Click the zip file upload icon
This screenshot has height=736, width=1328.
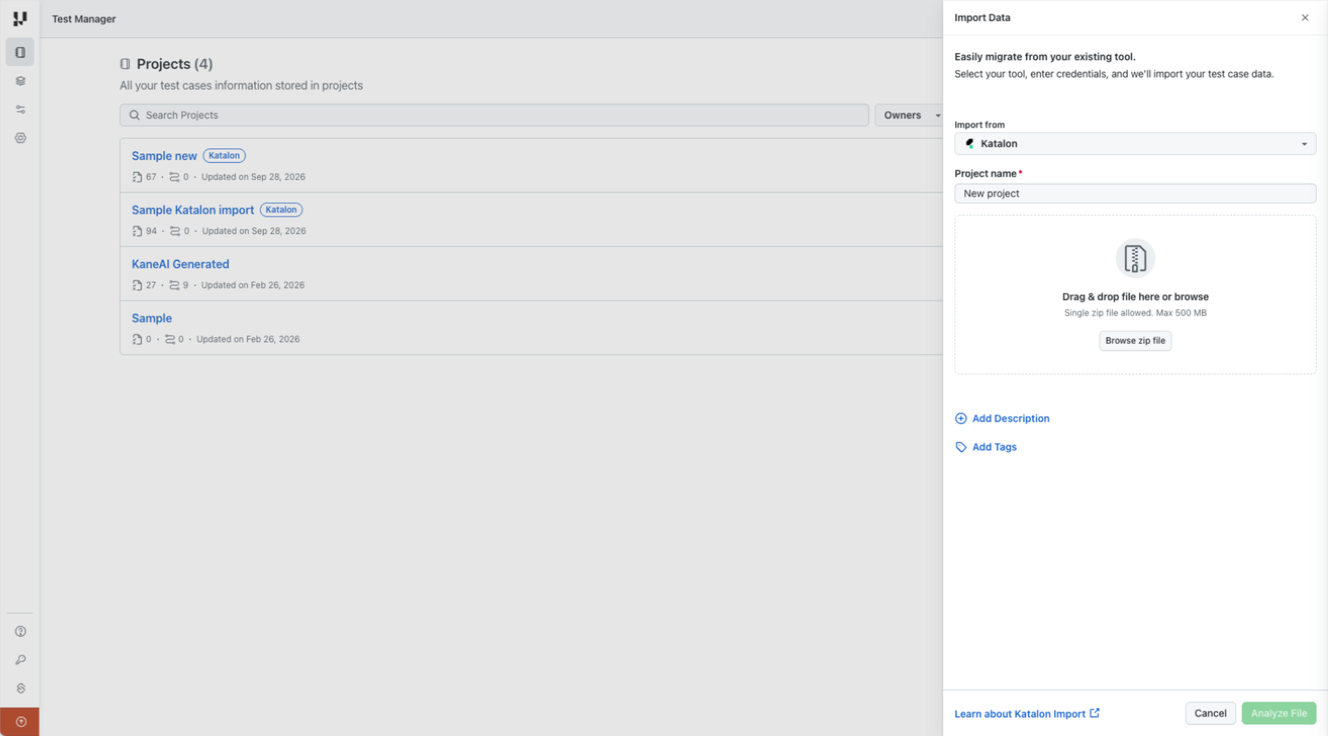point(1135,258)
